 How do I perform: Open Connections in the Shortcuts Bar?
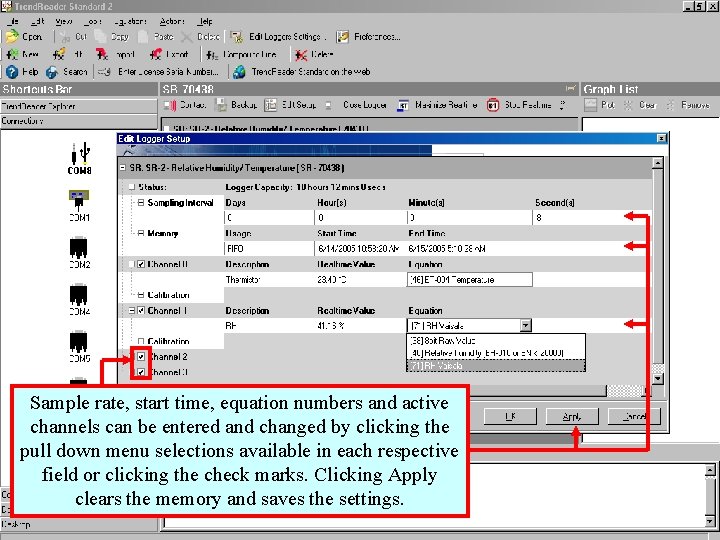pos(79,121)
